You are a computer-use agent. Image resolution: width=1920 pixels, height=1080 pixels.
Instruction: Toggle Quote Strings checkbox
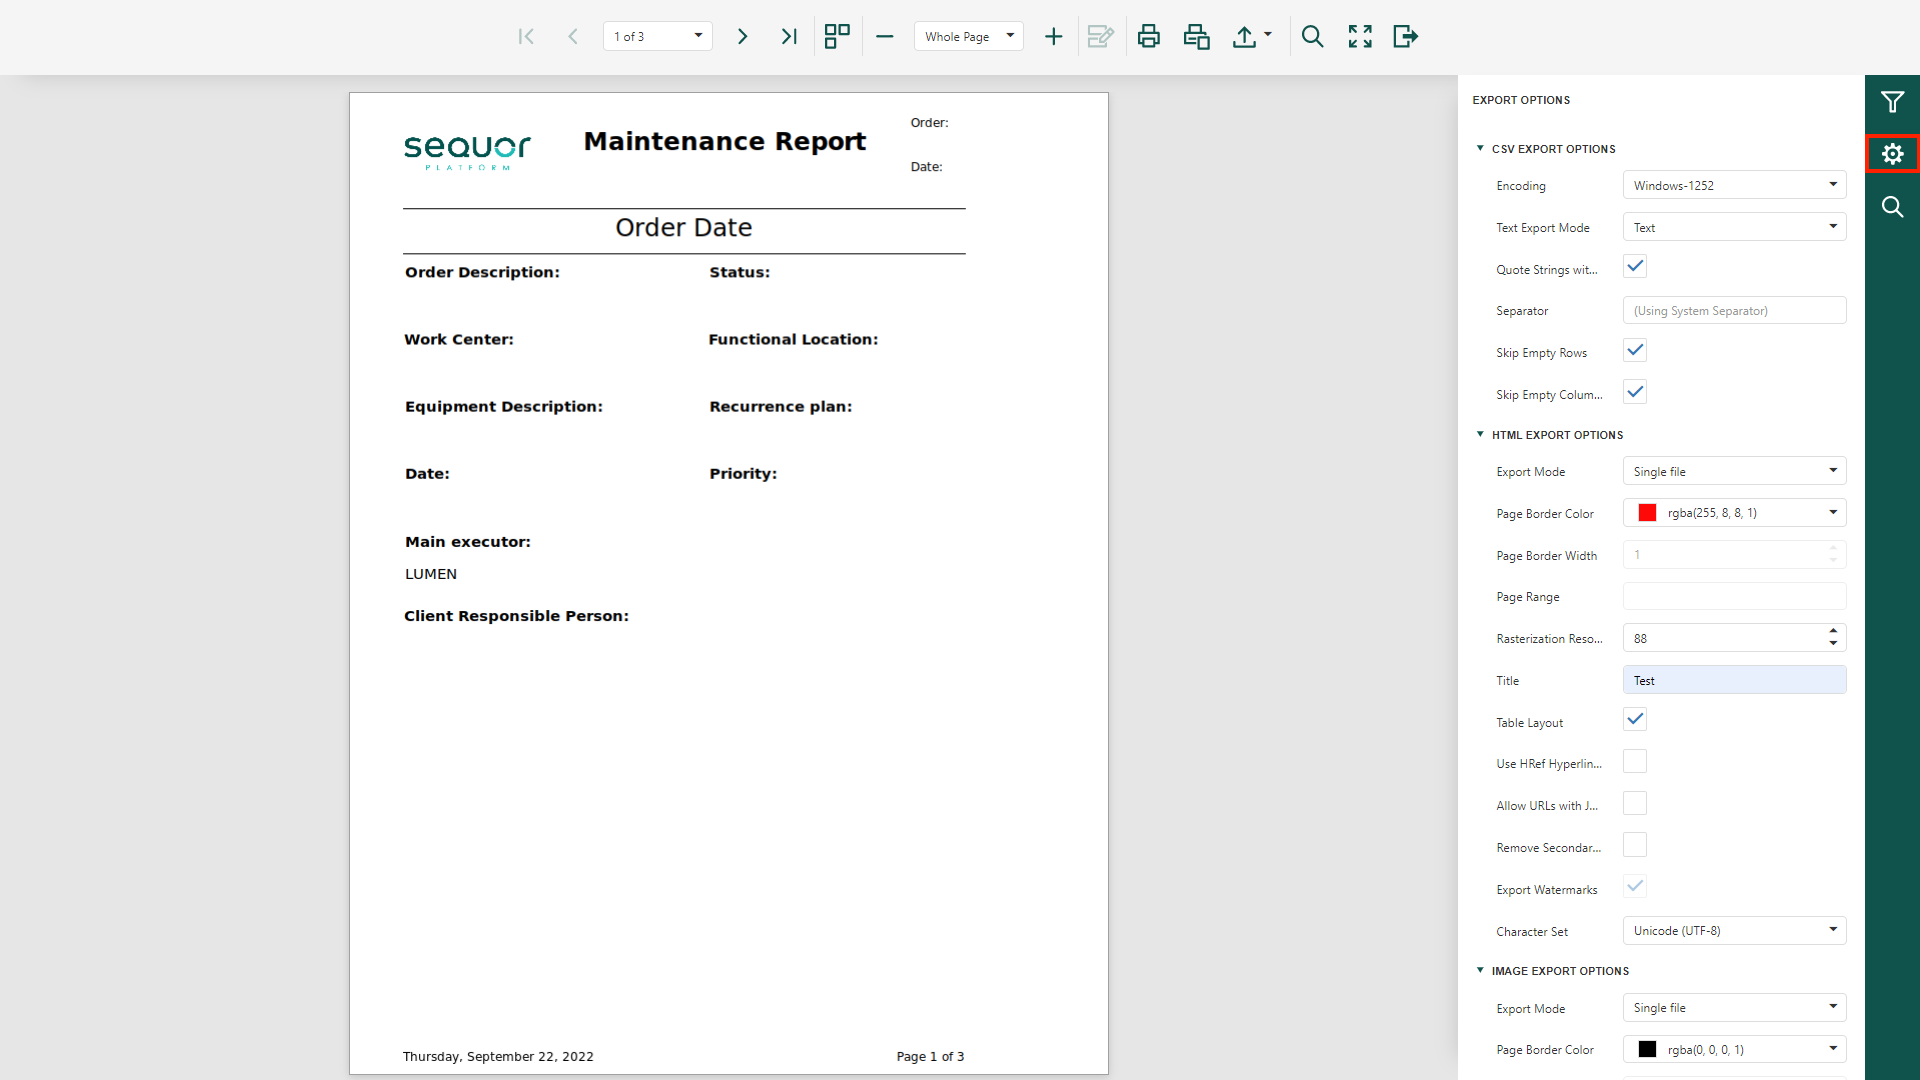(1635, 267)
